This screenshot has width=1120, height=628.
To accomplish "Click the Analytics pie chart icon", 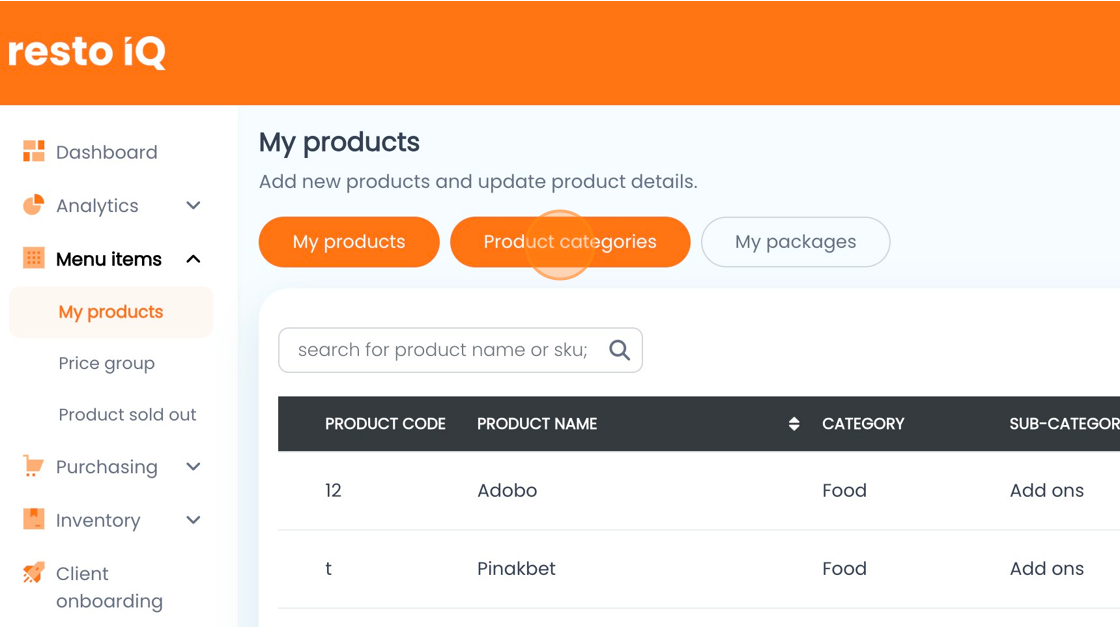I will 34,205.
